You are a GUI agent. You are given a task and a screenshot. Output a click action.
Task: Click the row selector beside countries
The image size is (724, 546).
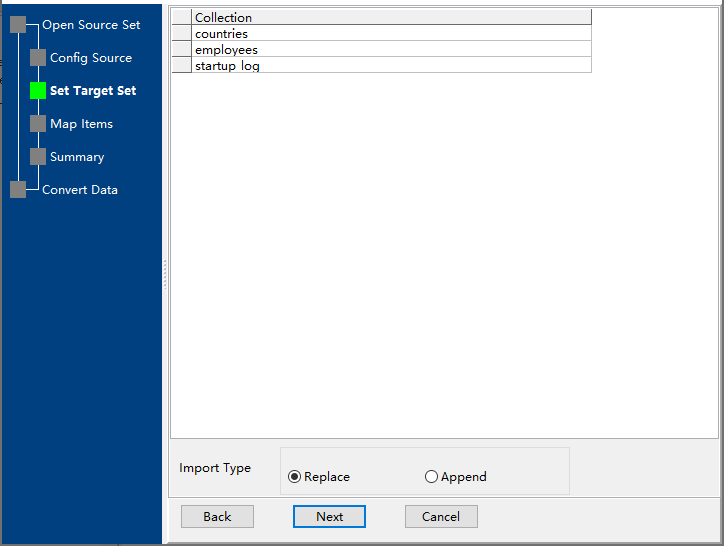coord(181,34)
